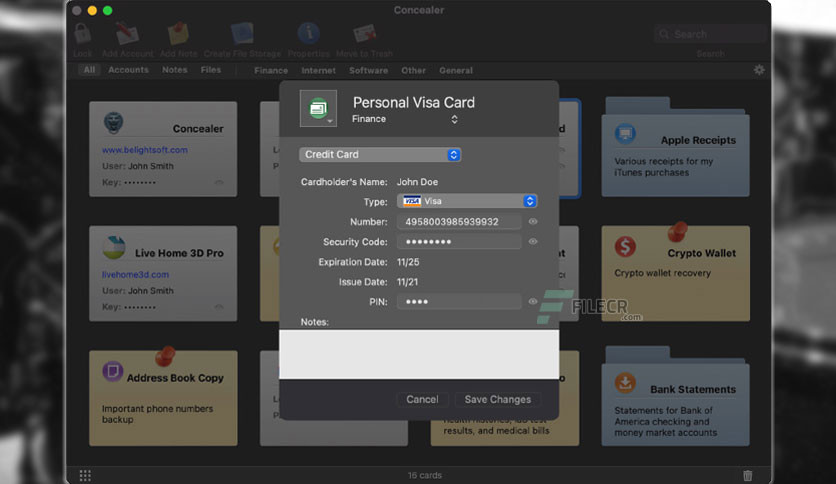This screenshot has height=484, width=836.
Task: Reveal the Security Code with eye icon
Action: [533, 241]
